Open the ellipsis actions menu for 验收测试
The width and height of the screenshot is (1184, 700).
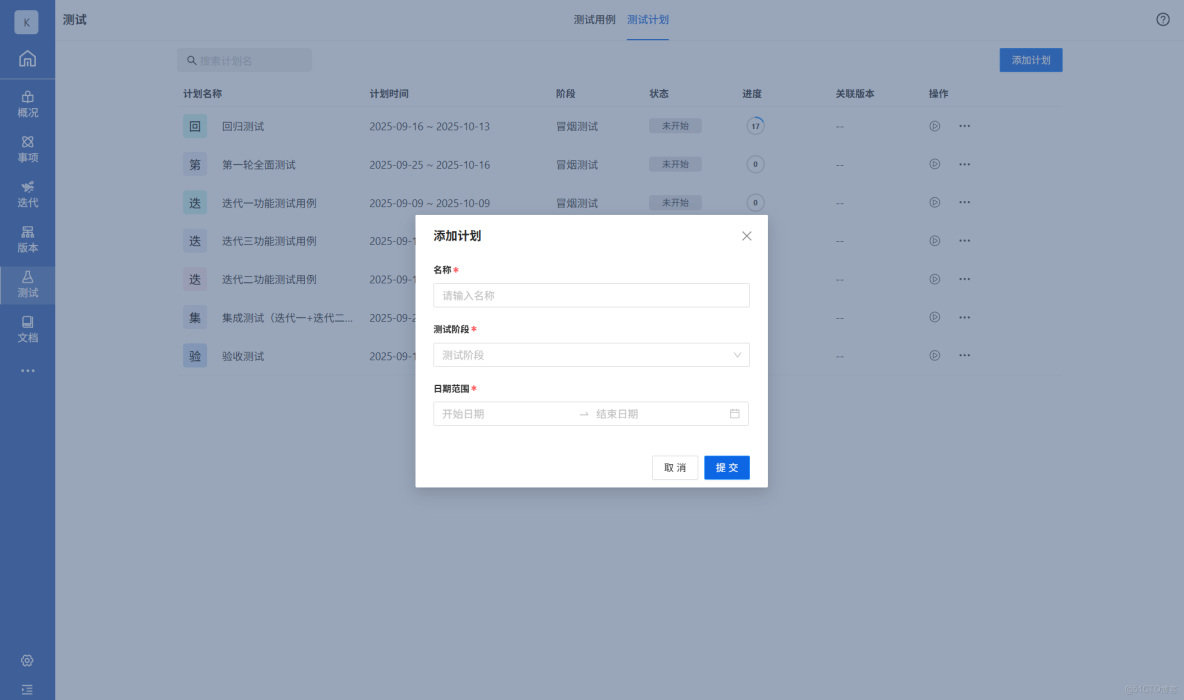pos(964,355)
